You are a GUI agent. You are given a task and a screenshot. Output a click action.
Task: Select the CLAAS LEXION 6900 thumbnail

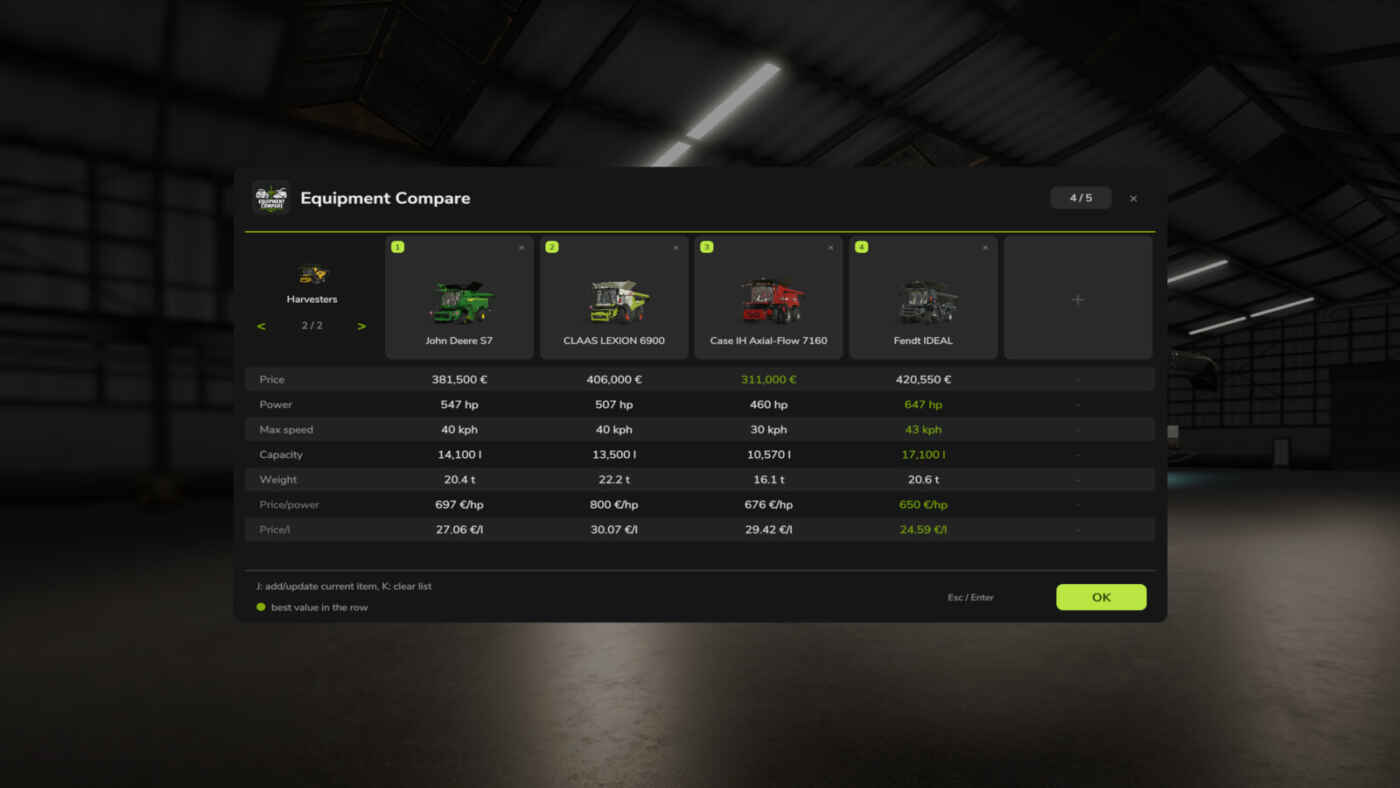619,301
